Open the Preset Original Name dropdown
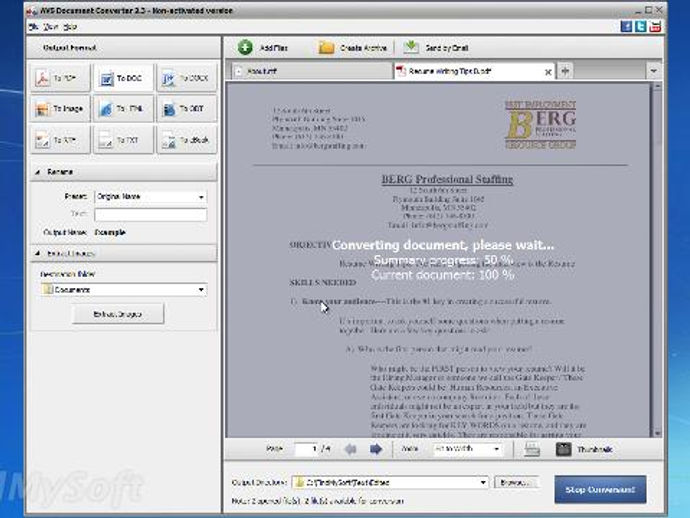This screenshot has height=518, width=690. (x=150, y=197)
